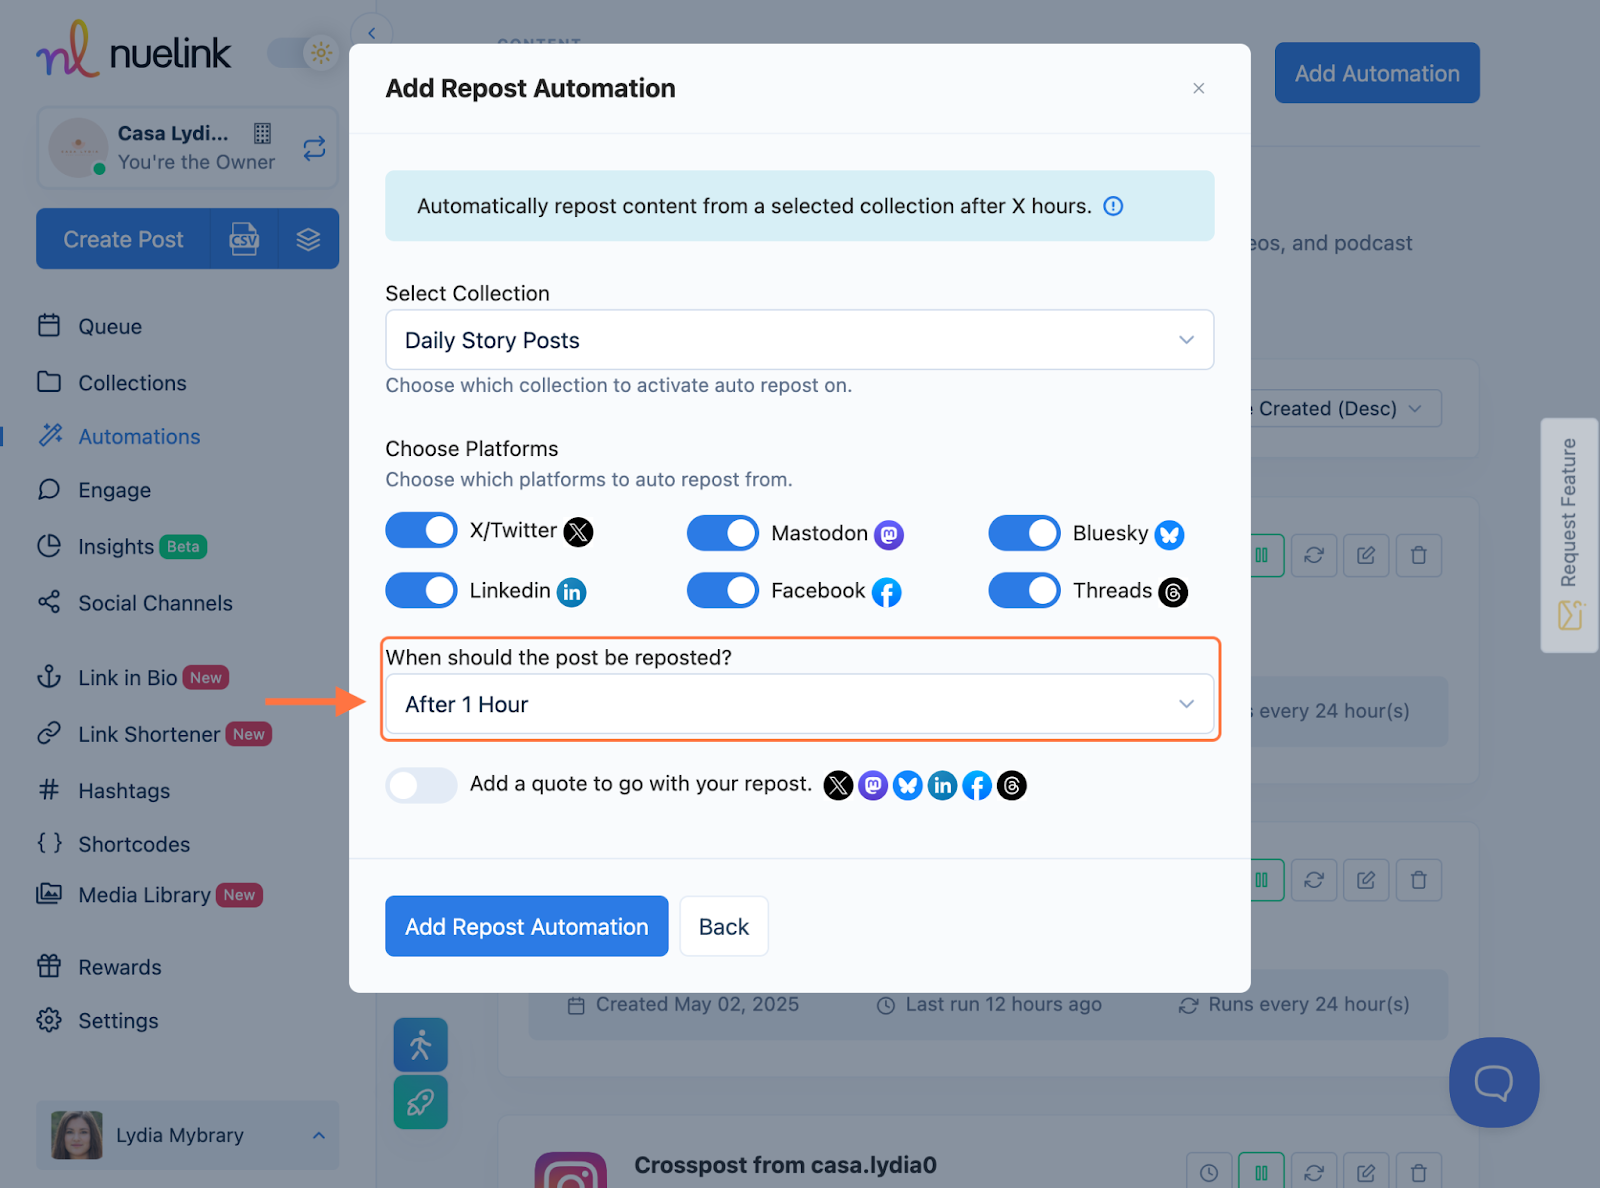Toggle the light/dark theme switch
This screenshot has width=1600, height=1188.
coord(303,53)
